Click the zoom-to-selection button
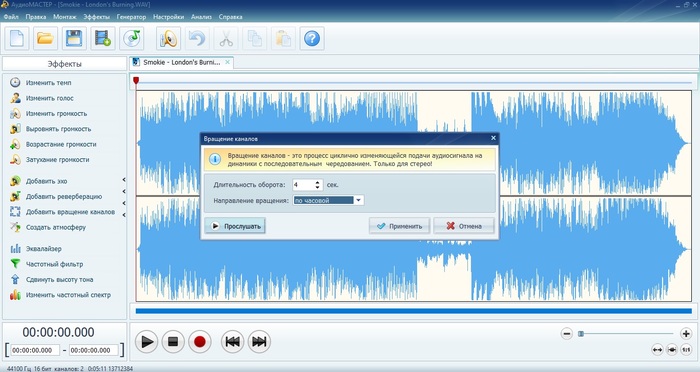700x372 pixels. coord(671,350)
